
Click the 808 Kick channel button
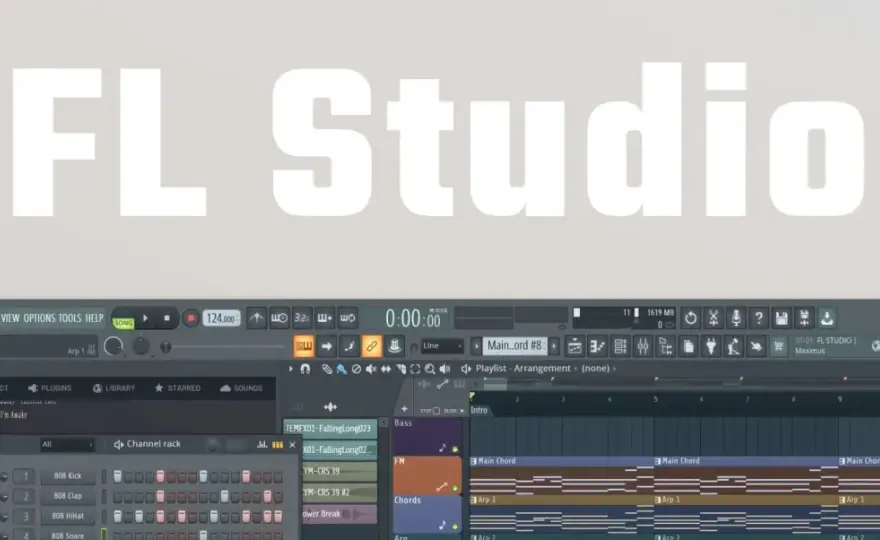pos(67,476)
